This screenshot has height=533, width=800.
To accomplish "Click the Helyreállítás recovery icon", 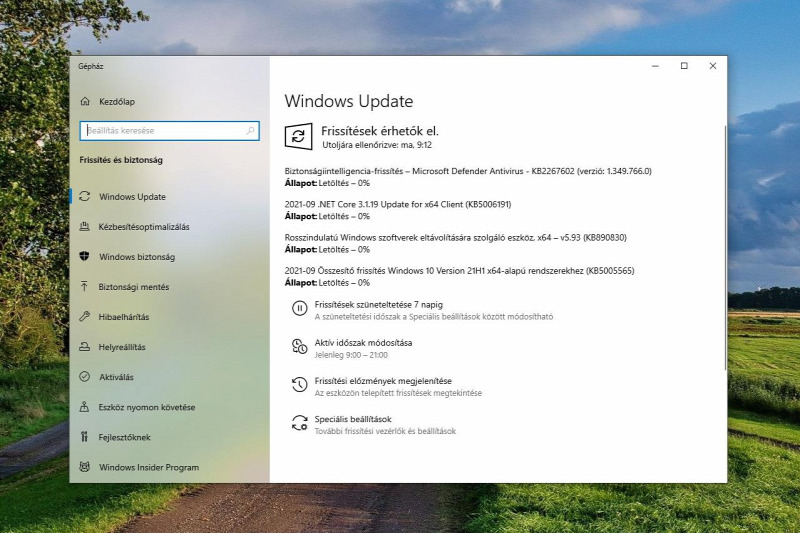I will pos(85,347).
